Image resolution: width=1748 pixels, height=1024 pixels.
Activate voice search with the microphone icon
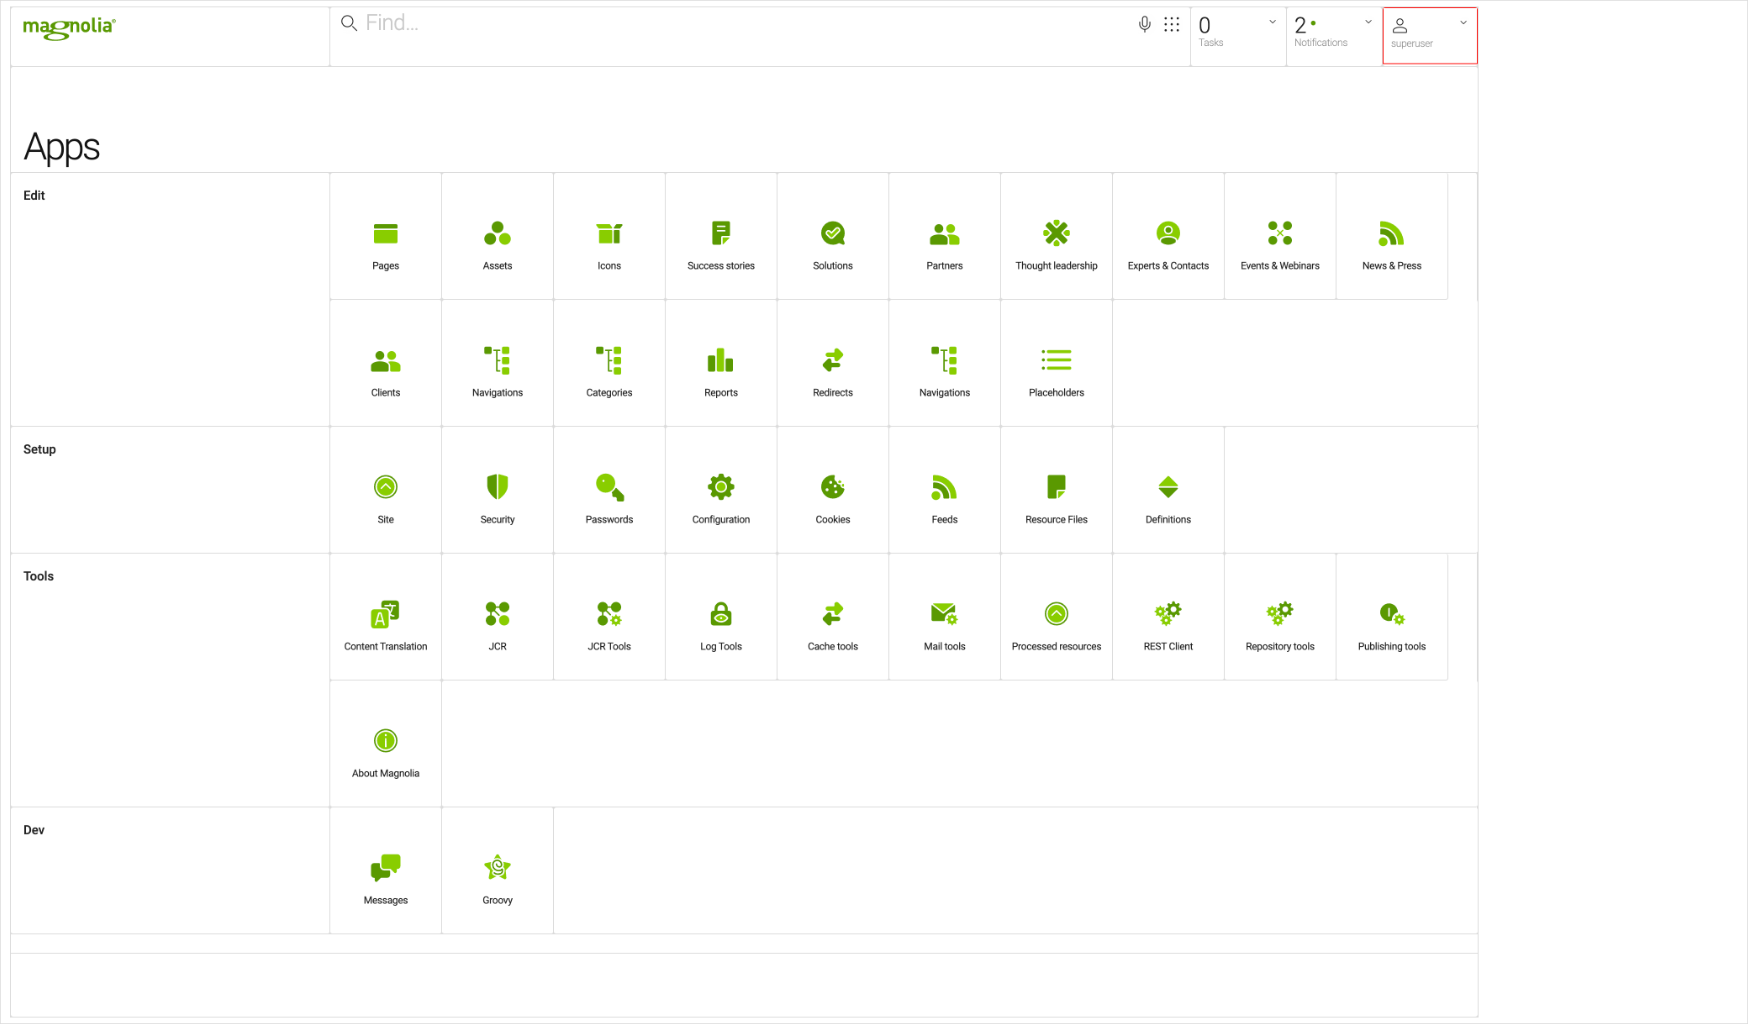(x=1144, y=23)
